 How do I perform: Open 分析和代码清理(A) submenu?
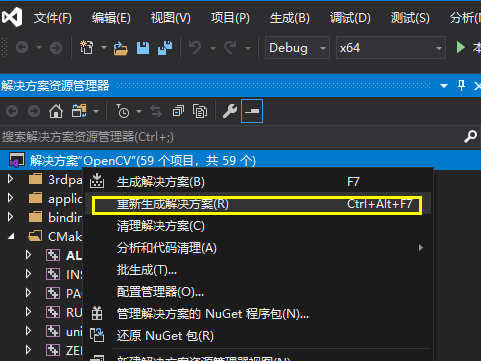point(258,248)
